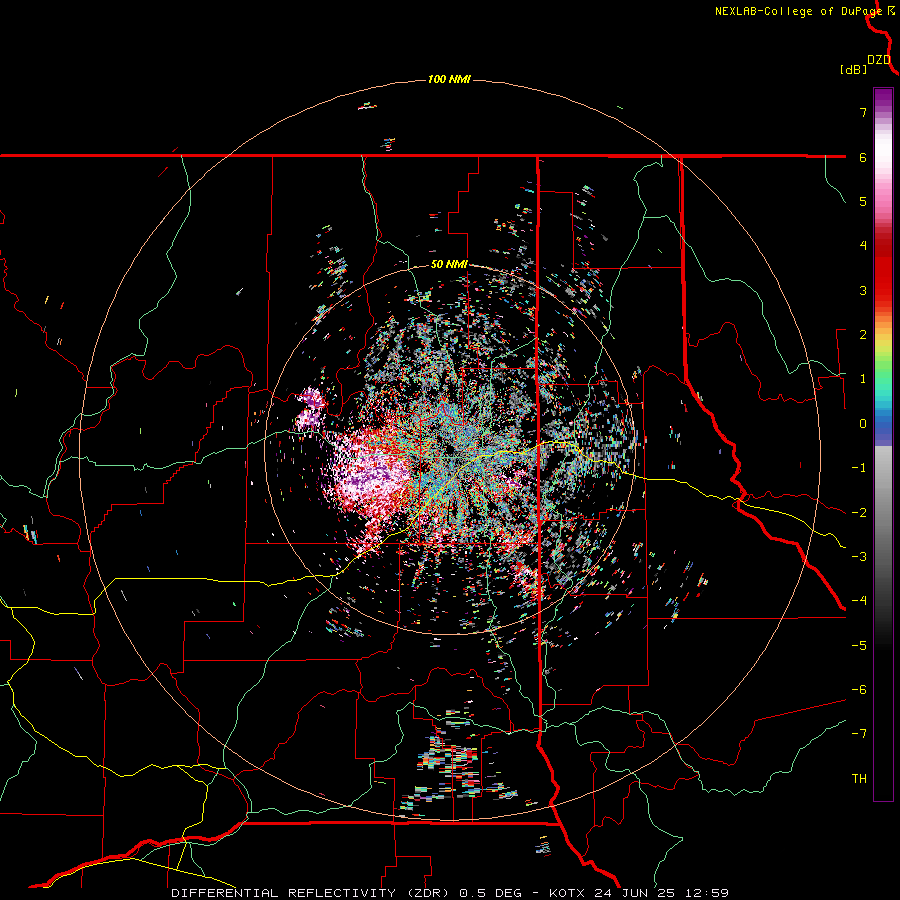
Task: Click the 100 NMI range ring label
Action: point(449,79)
